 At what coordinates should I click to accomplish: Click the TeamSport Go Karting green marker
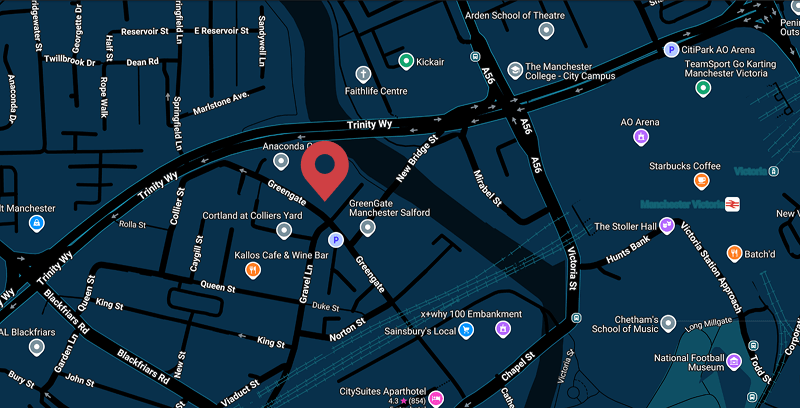(x=703, y=88)
